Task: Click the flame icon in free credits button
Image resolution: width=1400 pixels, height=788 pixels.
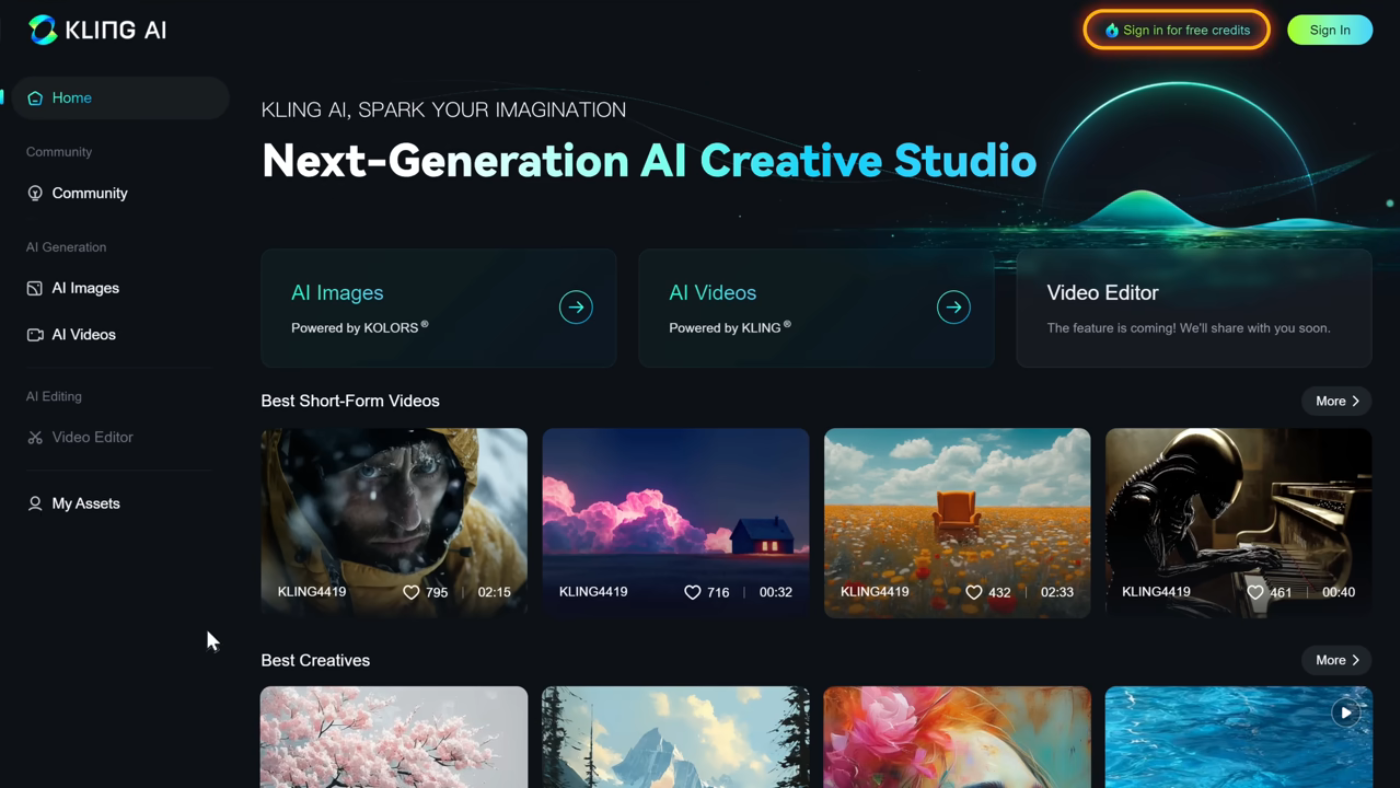Action: 1111,30
